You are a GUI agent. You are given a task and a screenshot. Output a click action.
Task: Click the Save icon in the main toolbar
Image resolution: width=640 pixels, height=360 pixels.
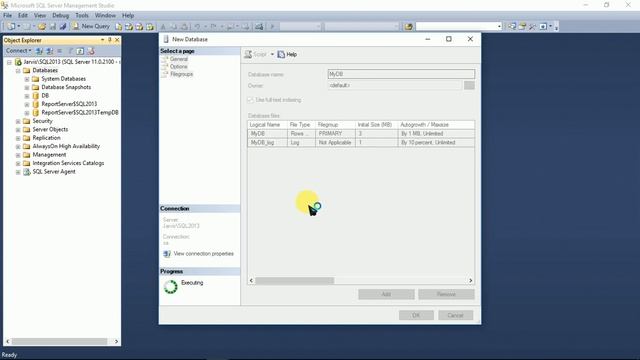click(53, 27)
